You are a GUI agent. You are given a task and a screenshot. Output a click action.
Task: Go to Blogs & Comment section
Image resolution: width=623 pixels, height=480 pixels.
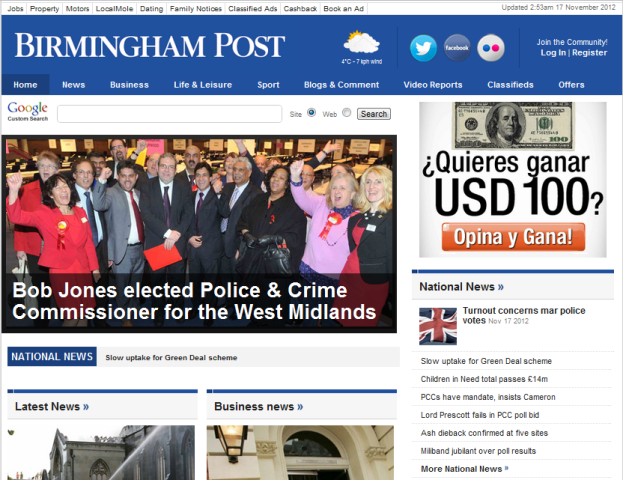(x=341, y=85)
